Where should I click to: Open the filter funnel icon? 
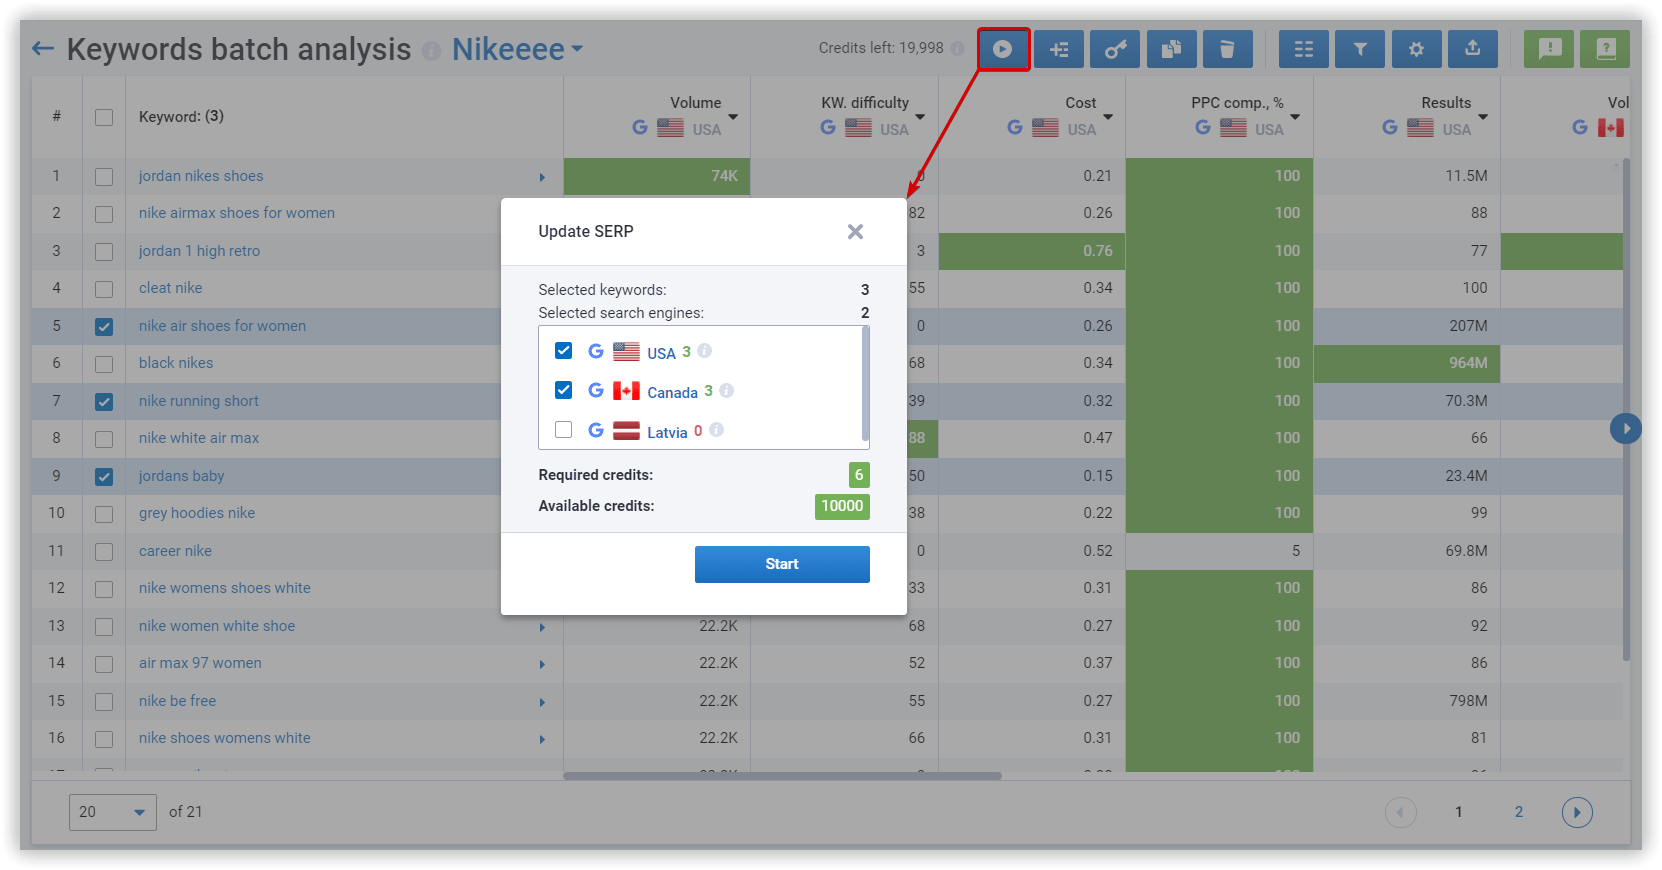pyautogui.click(x=1360, y=49)
